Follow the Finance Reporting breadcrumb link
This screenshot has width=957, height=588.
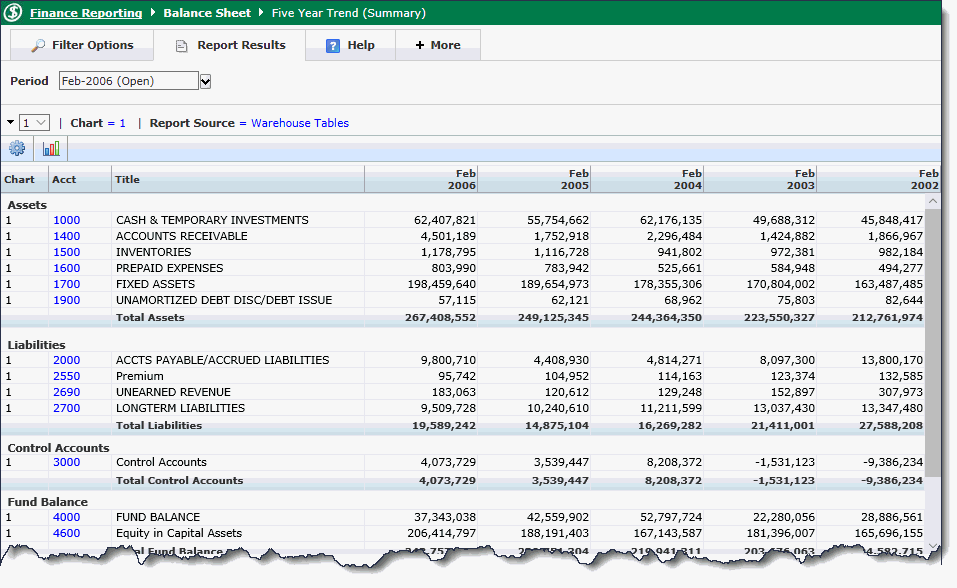point(86,13)
